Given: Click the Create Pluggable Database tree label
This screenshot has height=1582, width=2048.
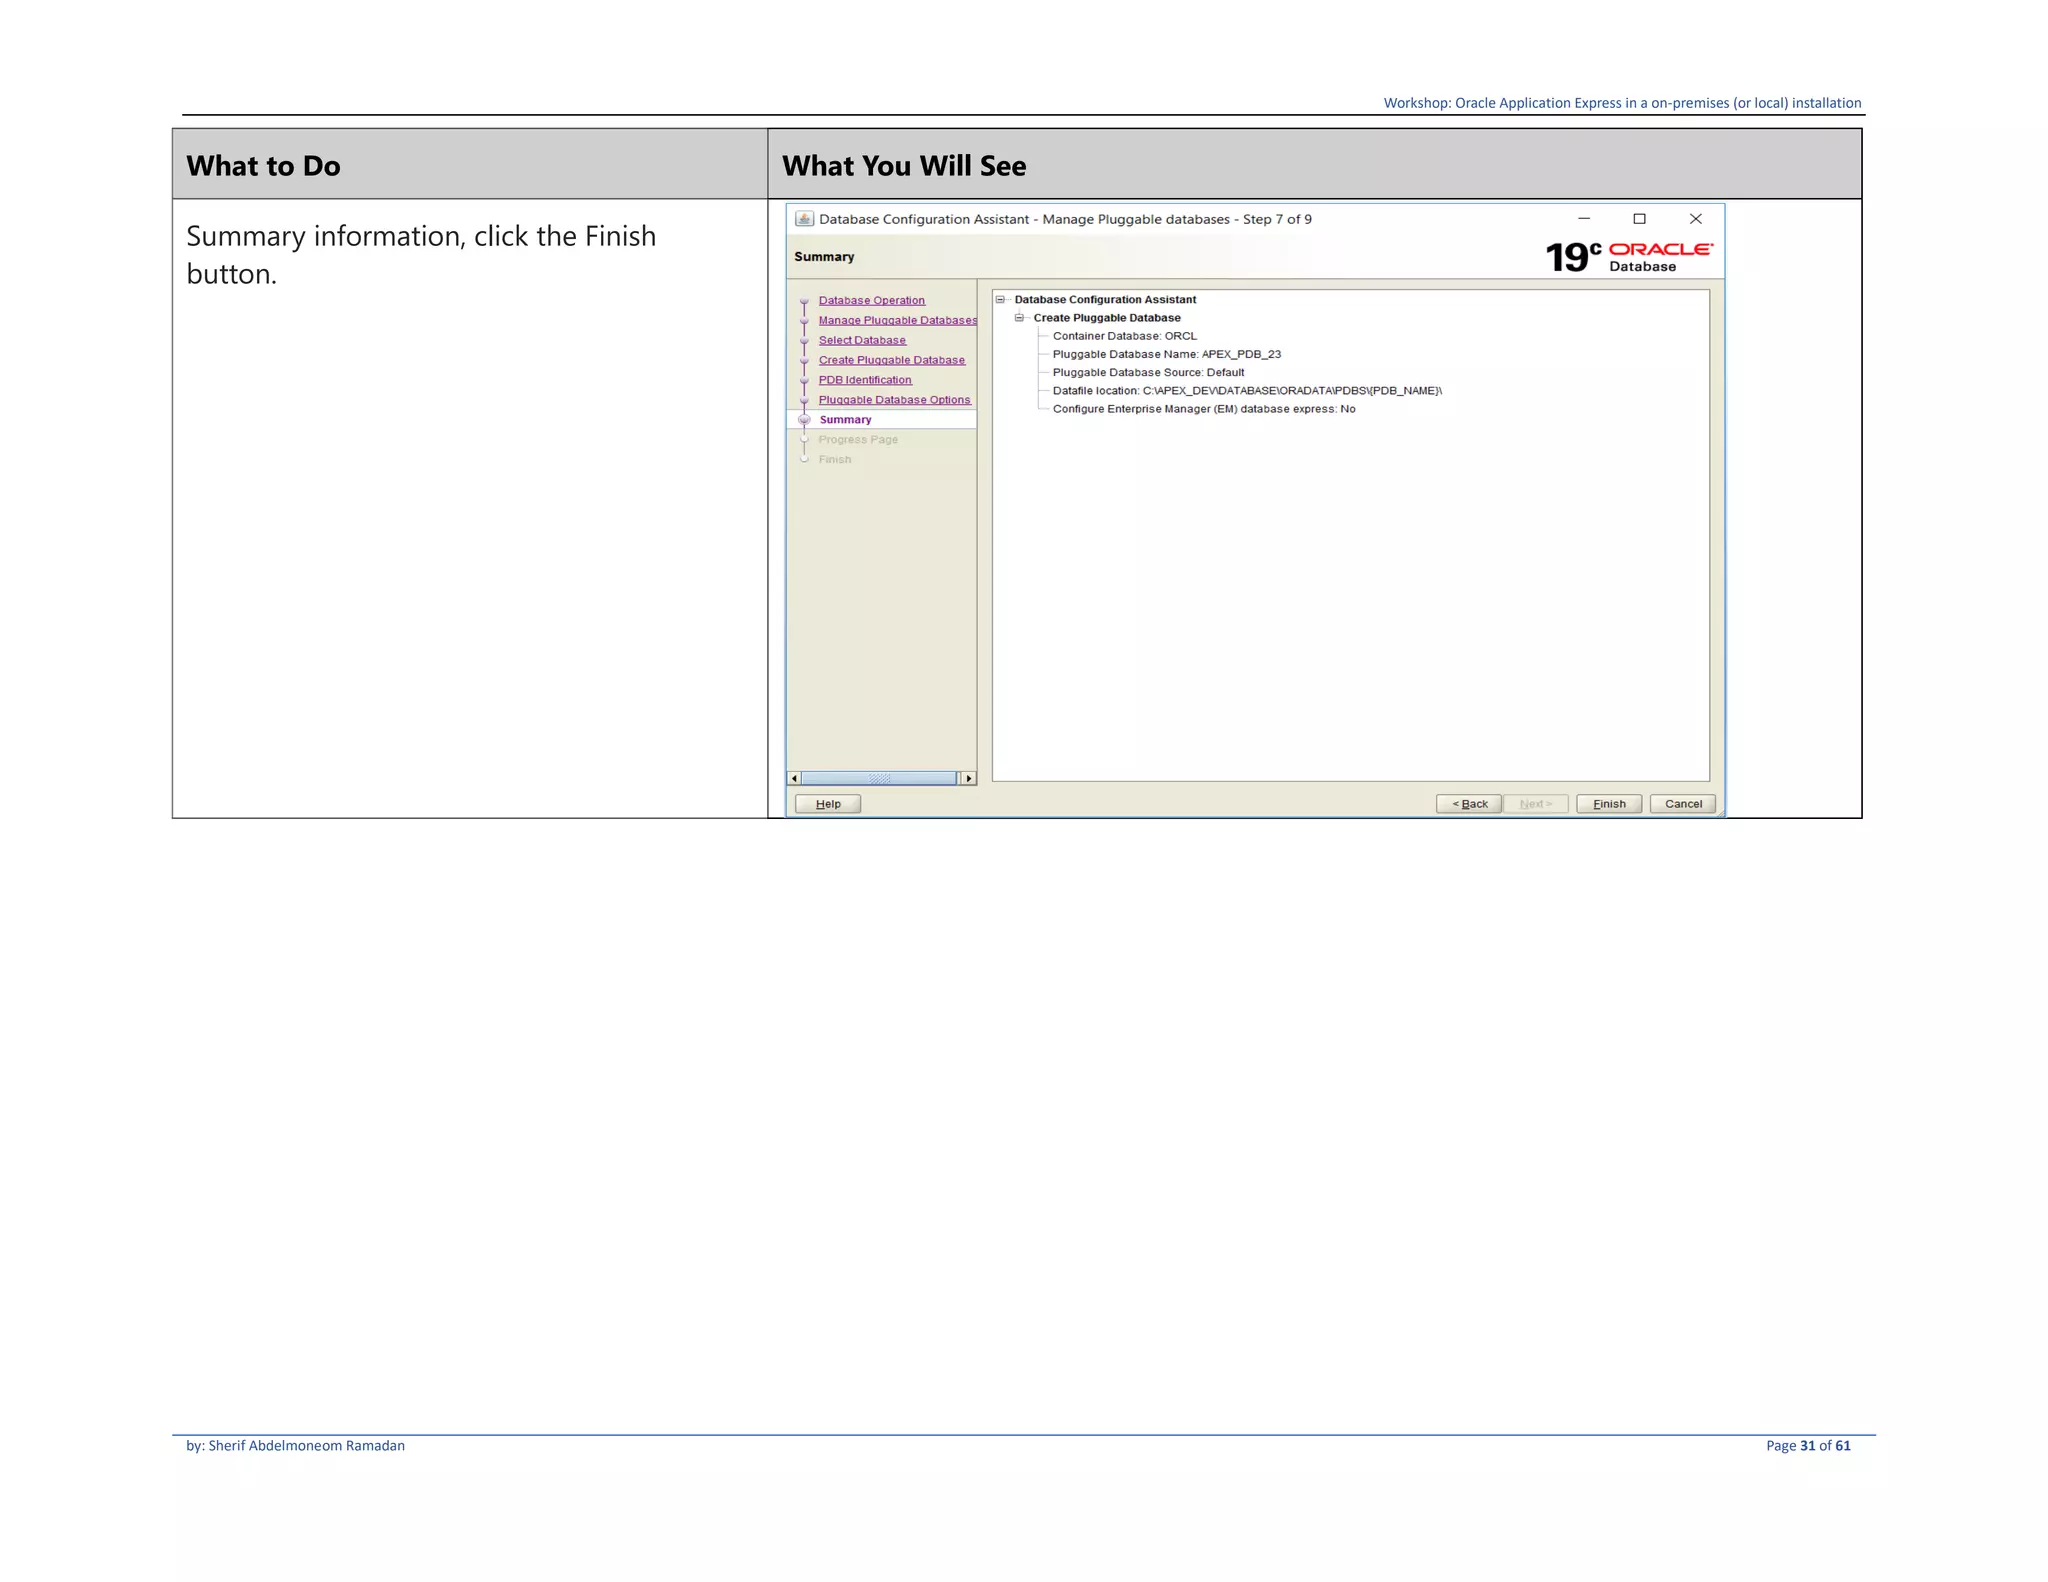Looking at the screenshot, I should point(1107,318).
